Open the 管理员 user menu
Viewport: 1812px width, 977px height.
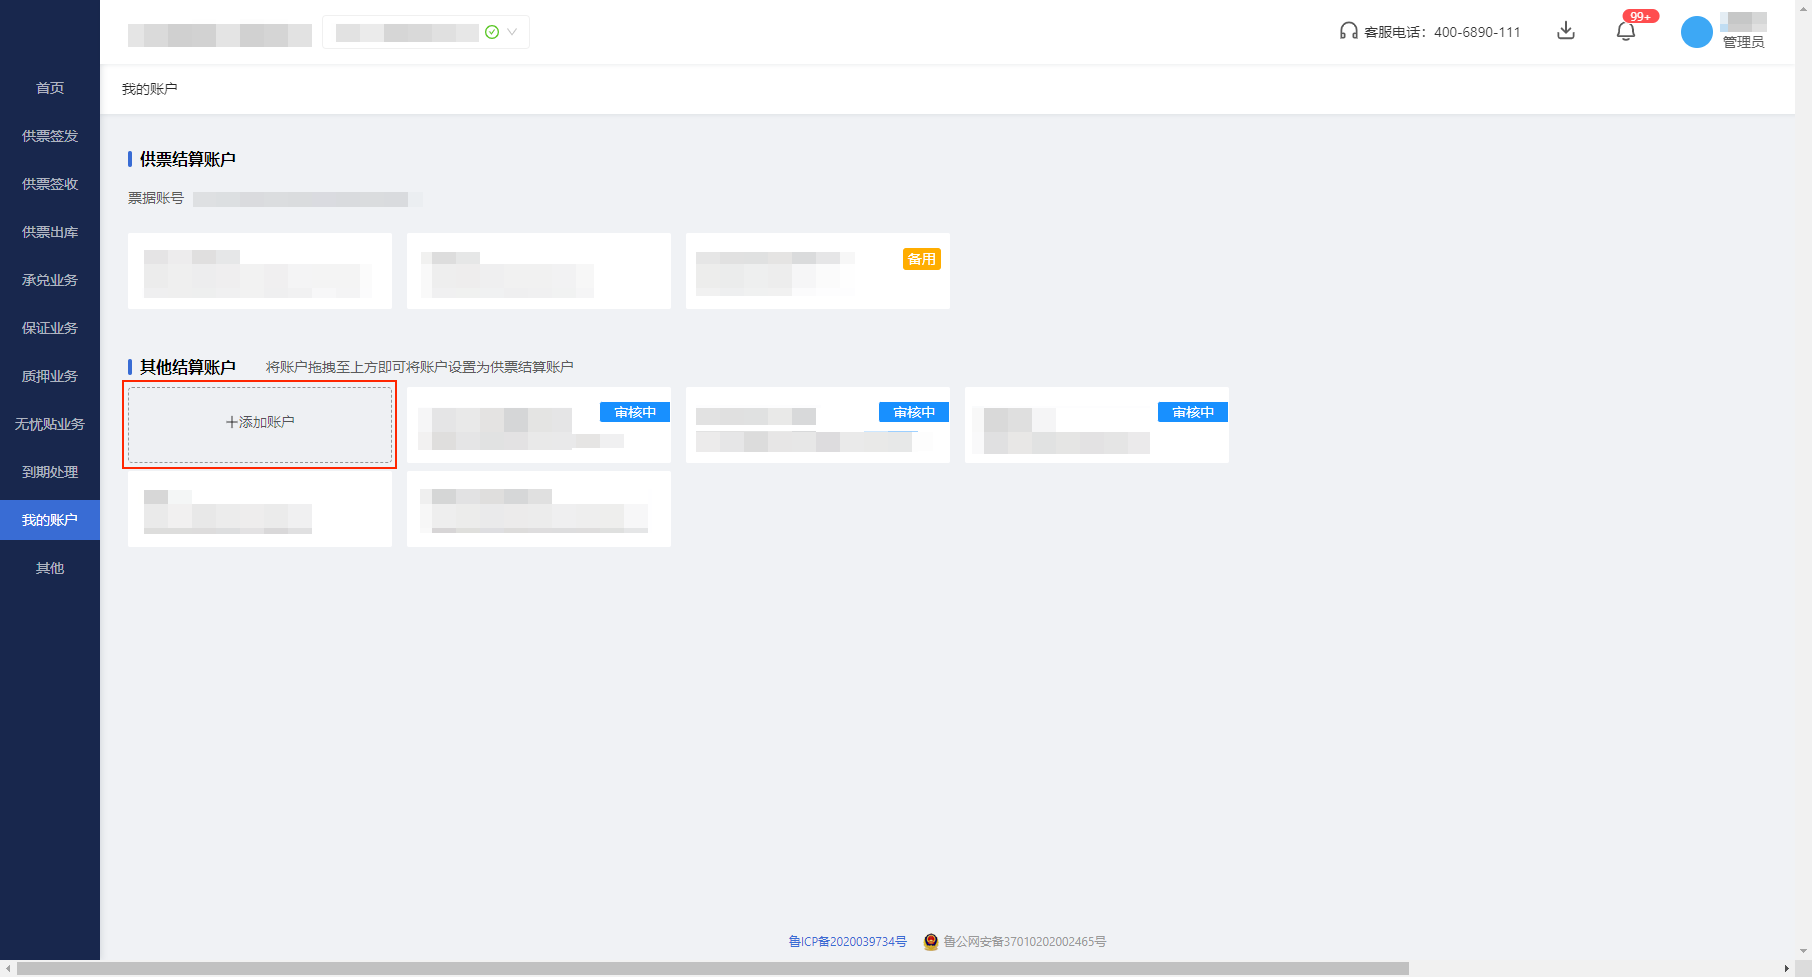(1743, 42)
